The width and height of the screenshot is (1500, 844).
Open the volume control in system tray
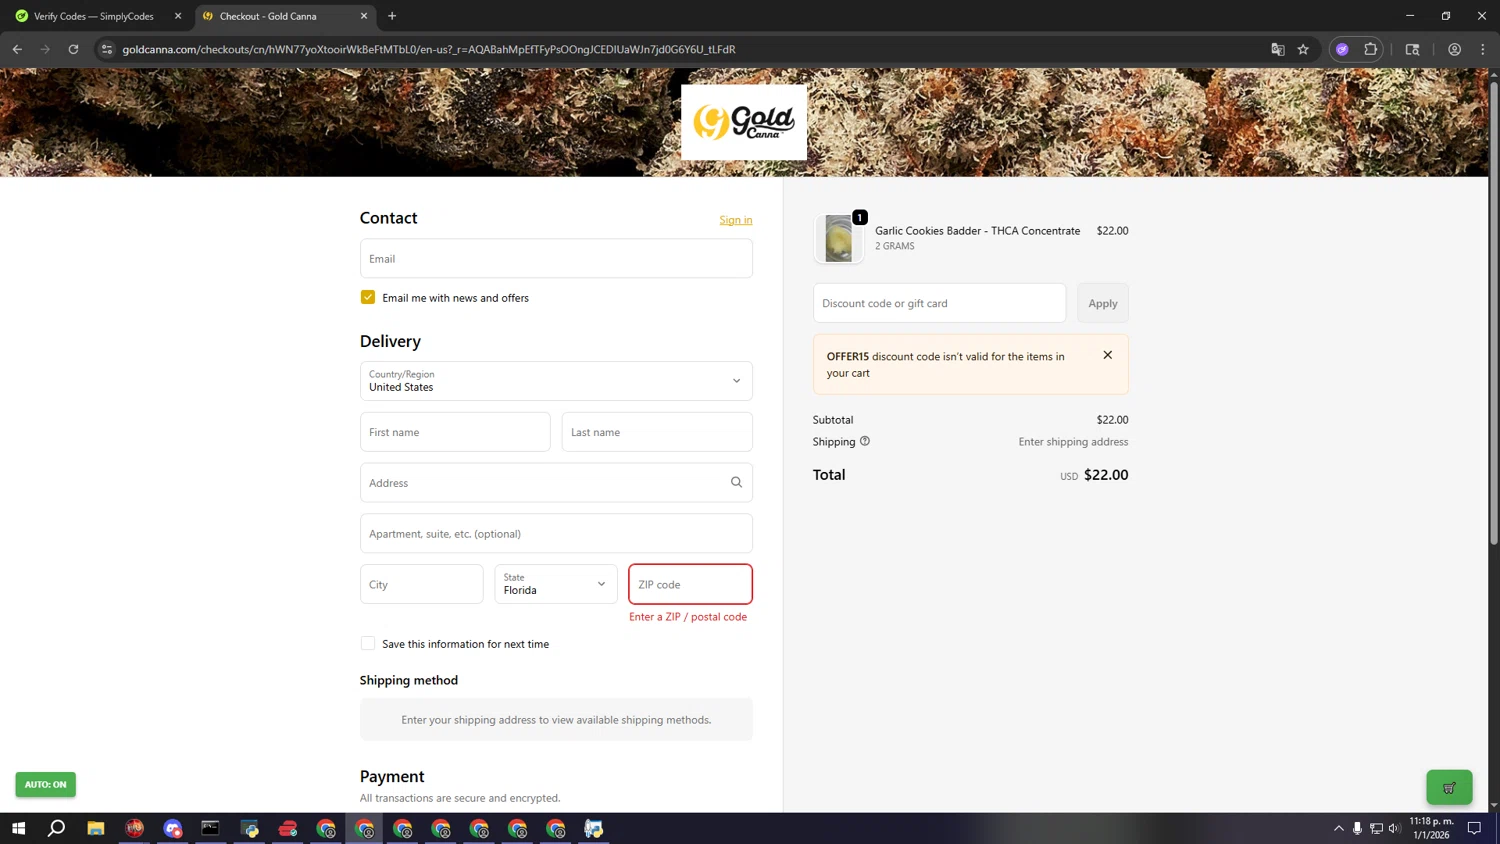tap(1394, 828)
